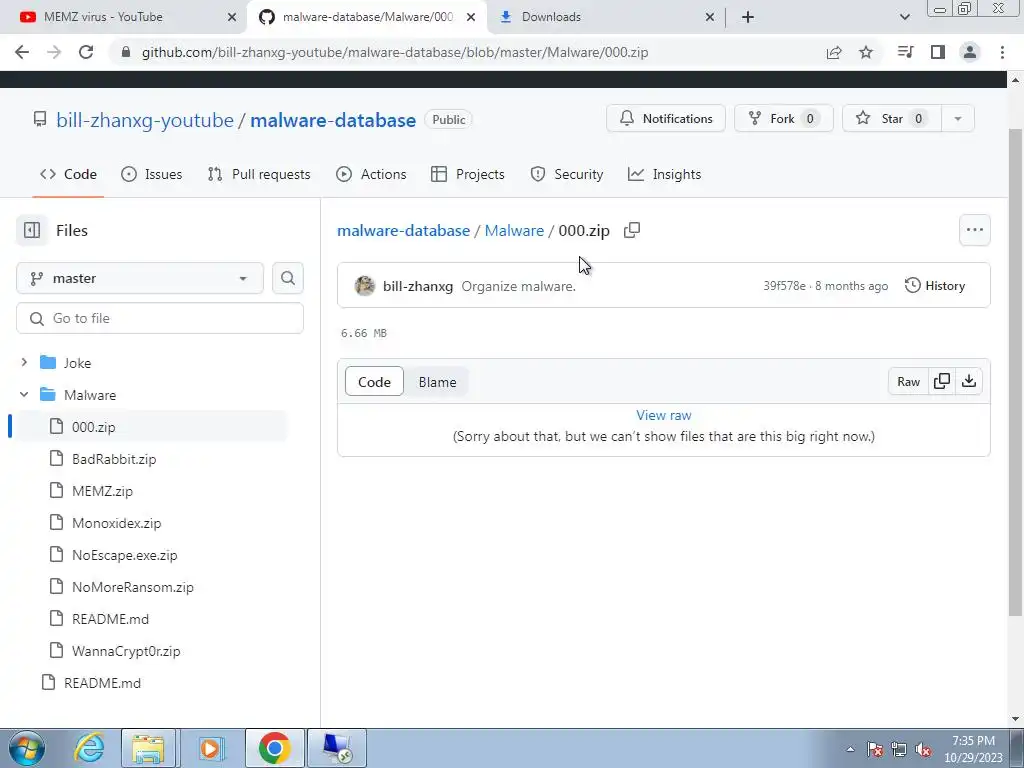Mute volume icon in system tray
The height and width of the screenshot is (768, 1024).
[x=923, y=750]
